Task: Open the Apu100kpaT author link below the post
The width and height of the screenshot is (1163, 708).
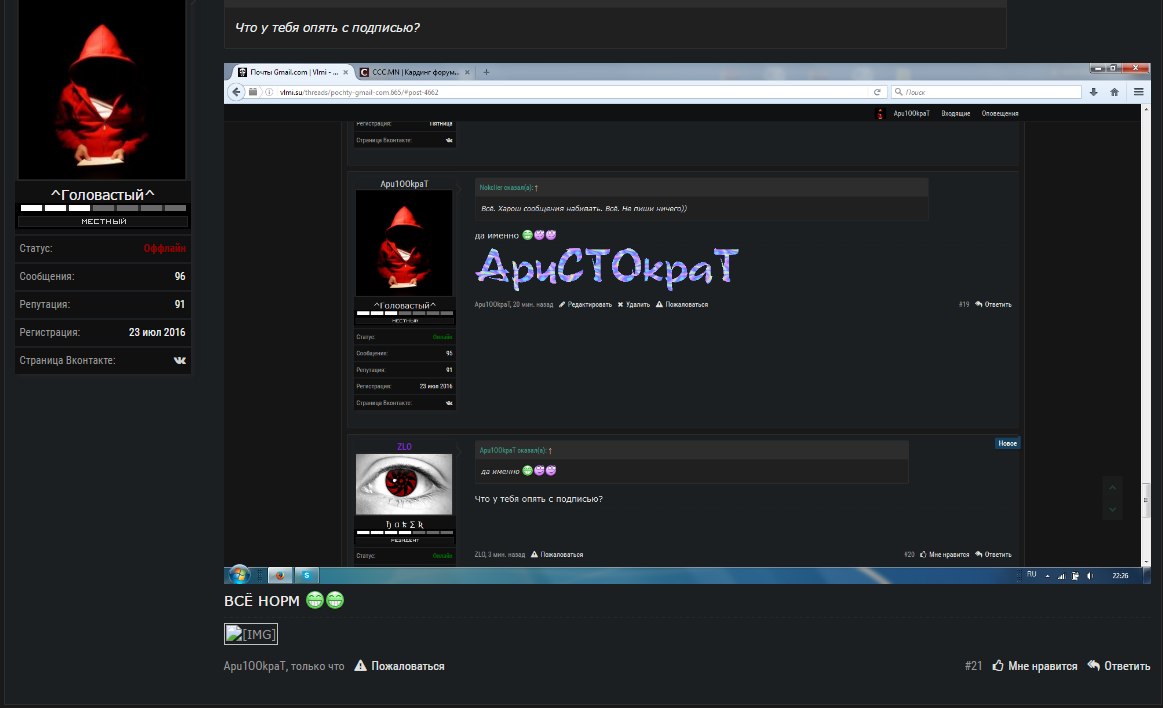Action: (255, 666)
